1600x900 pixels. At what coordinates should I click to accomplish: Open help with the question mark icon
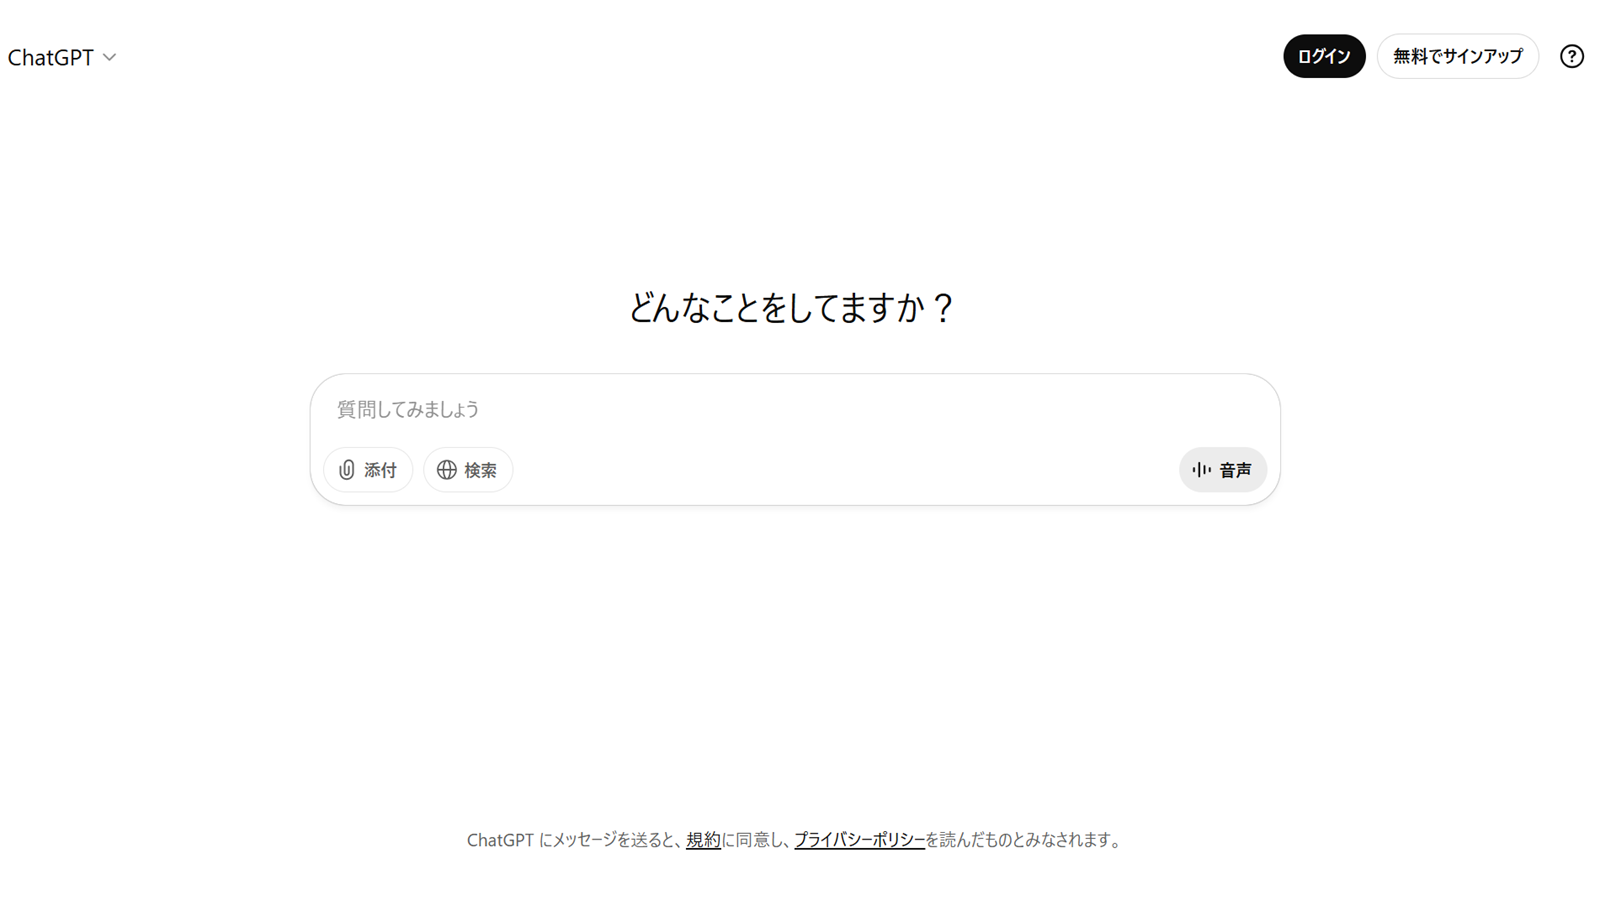click(1572, 56)
